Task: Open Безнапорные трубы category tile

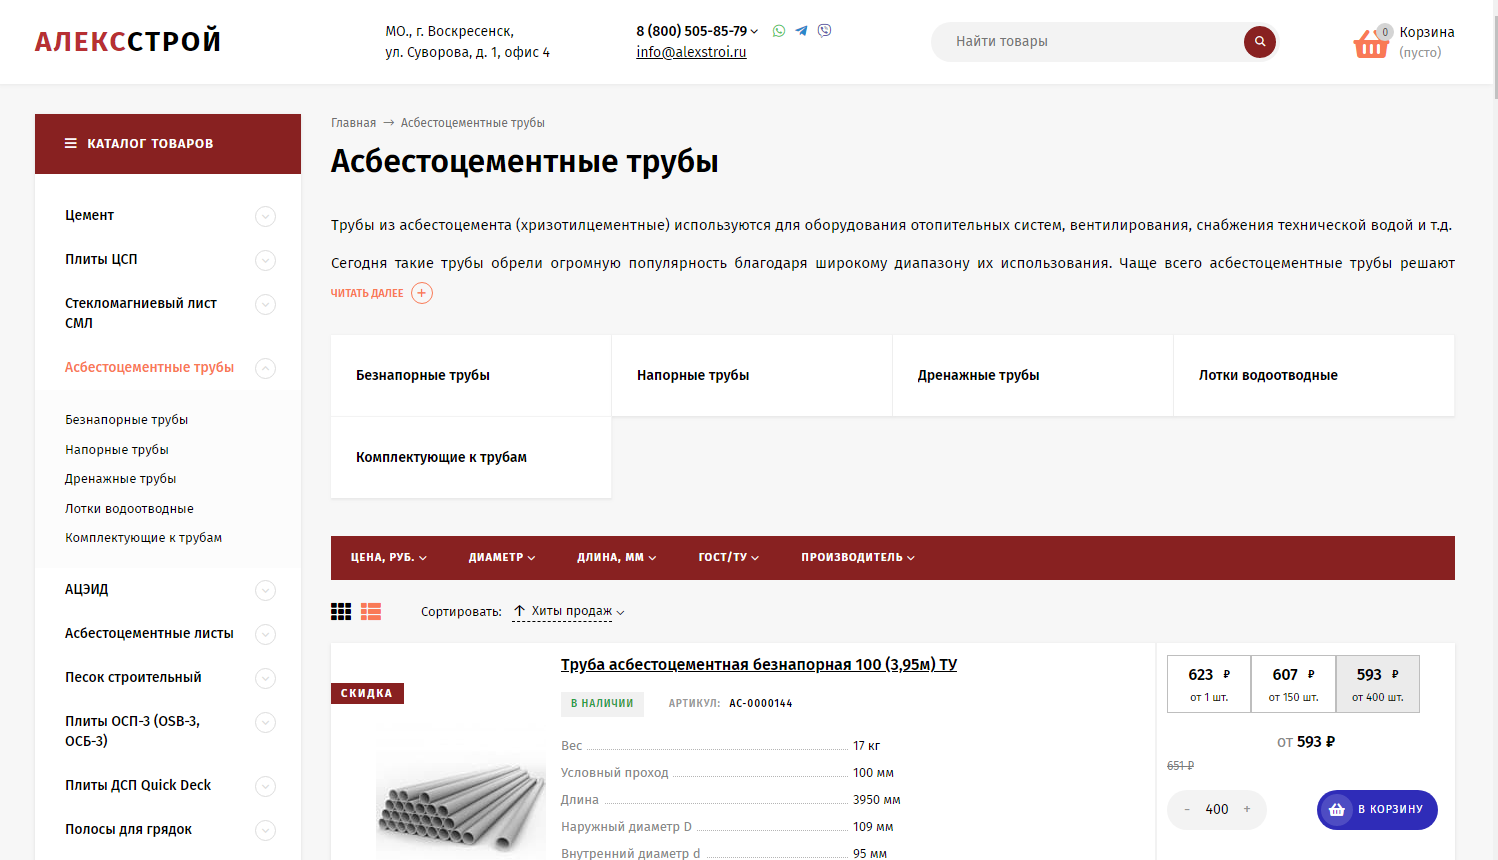Action: click(471, 376)
